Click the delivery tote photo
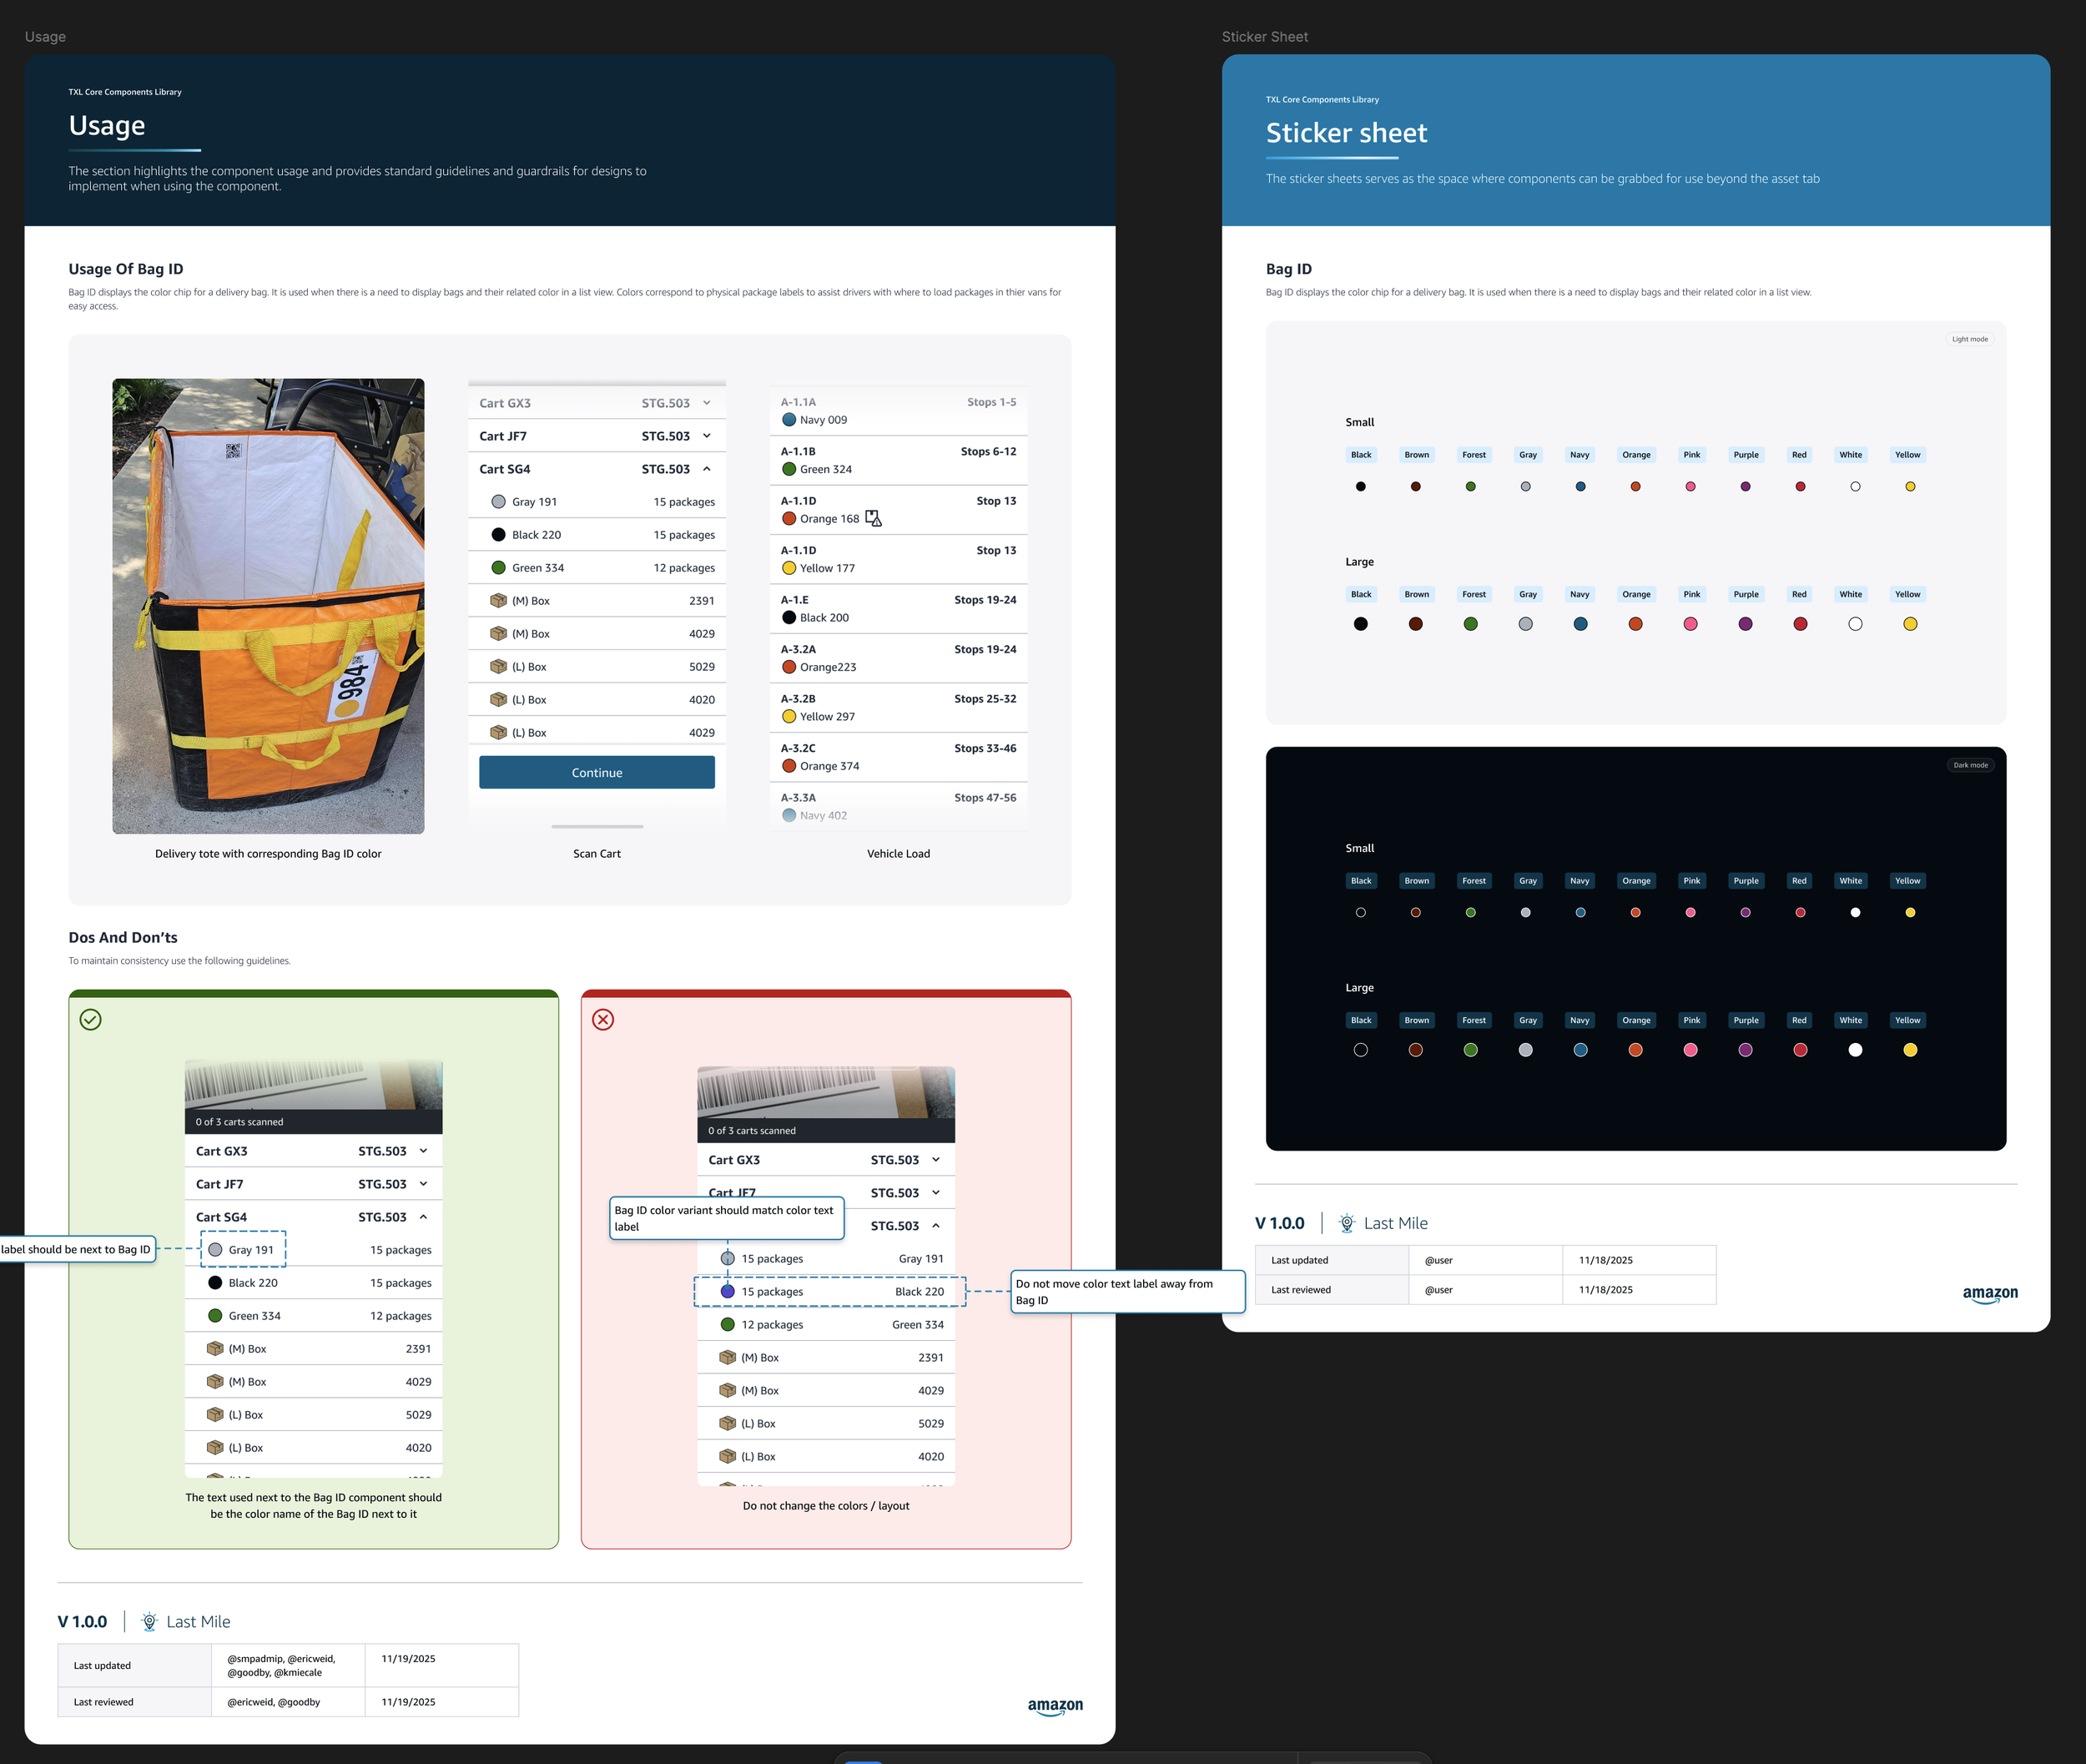 click(x=268, y=606)
